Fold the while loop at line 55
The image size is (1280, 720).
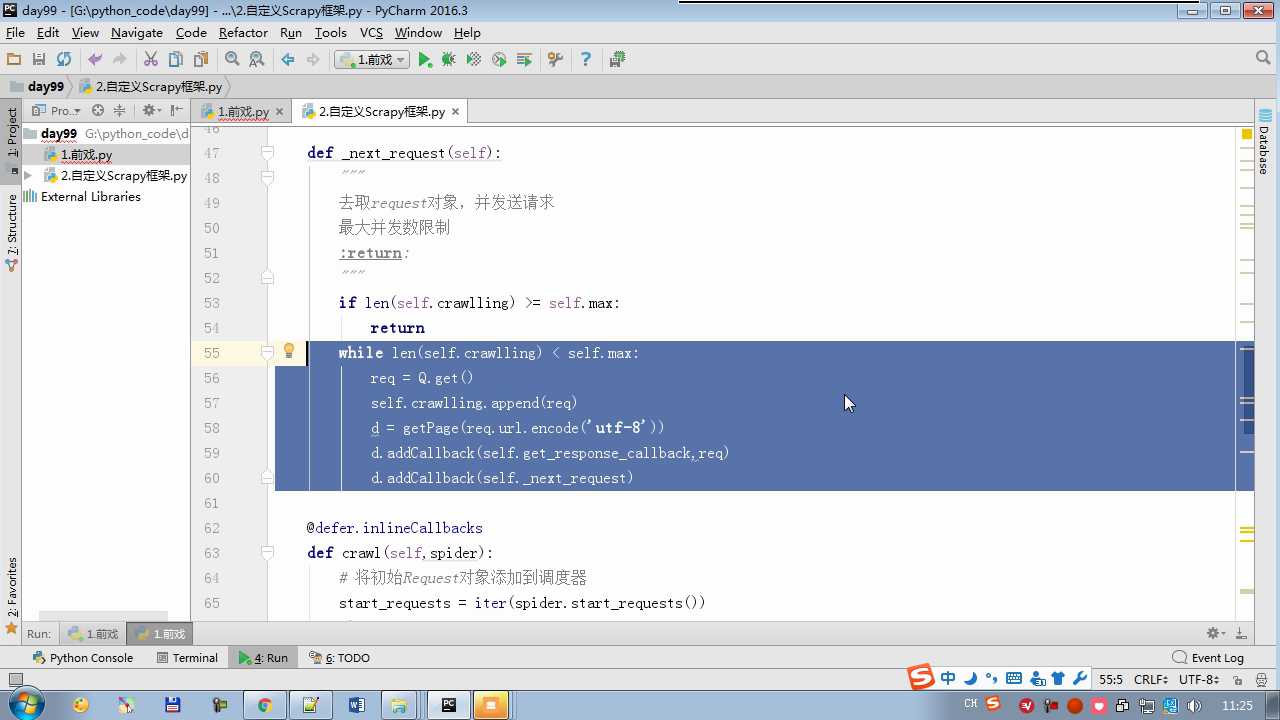267,353
